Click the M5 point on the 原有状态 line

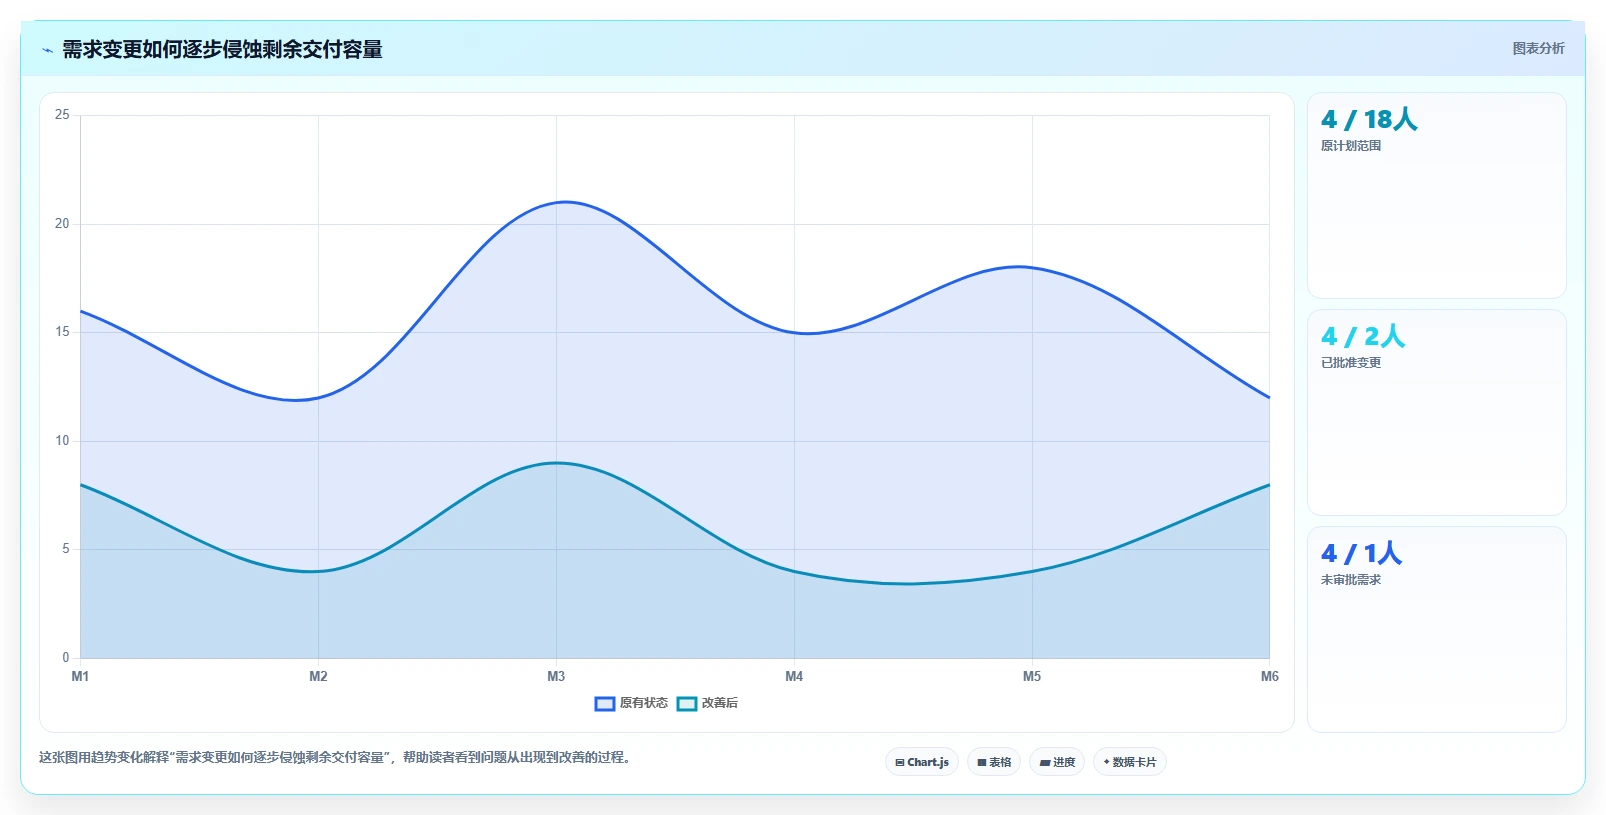(1032, 267)
